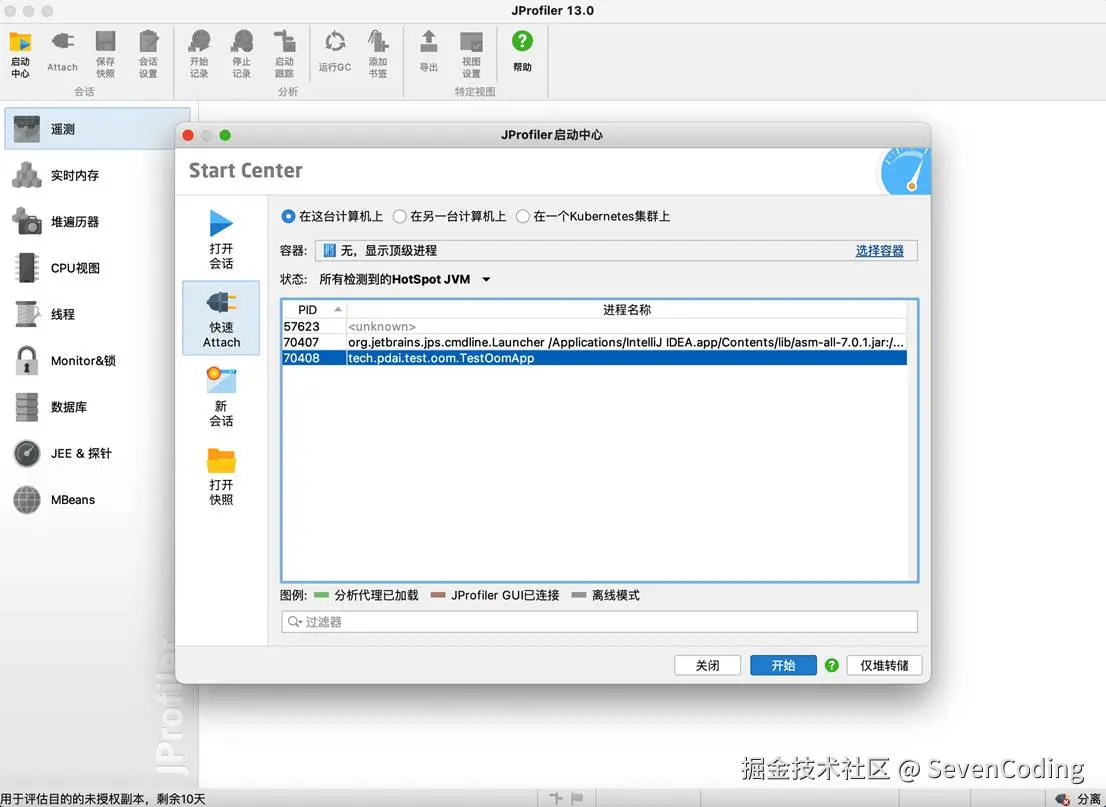Click the 选择容器 link
The height and width of the screenshot is (807, 1106).
879,250
